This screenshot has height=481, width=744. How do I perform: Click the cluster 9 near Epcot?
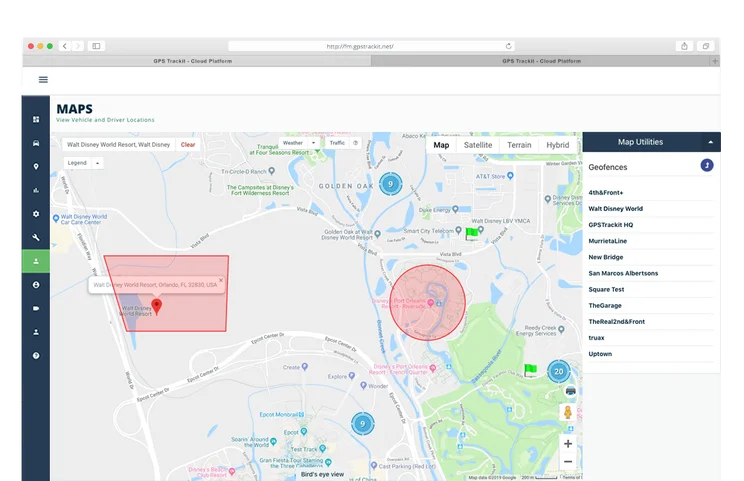point(363,424)
